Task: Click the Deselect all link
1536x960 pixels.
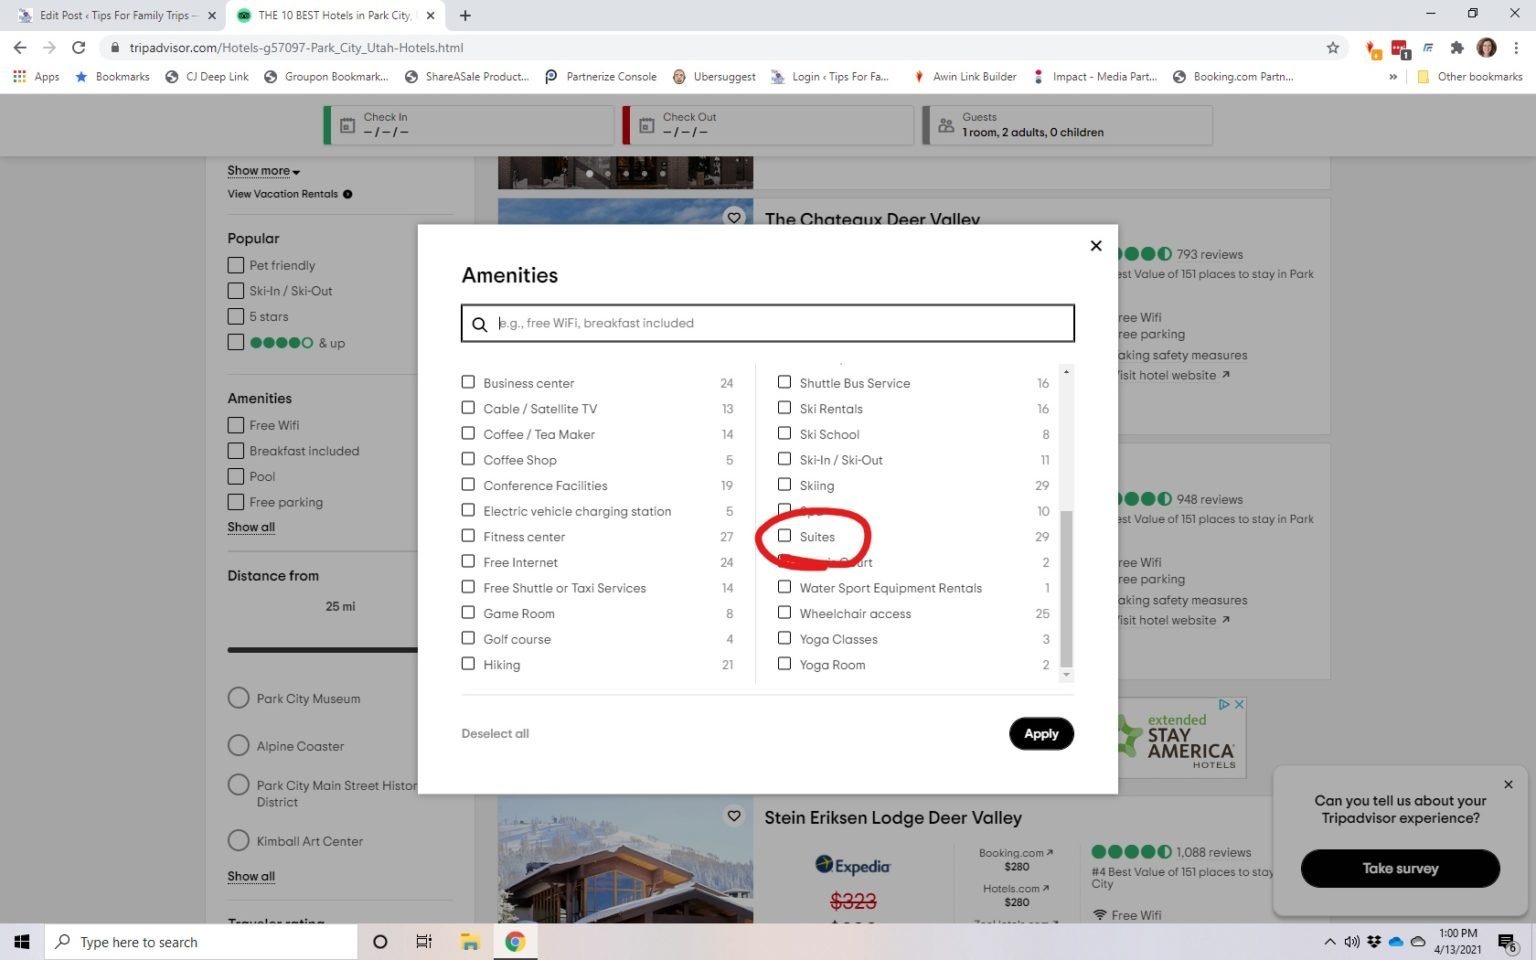Action: coord(494,733)
